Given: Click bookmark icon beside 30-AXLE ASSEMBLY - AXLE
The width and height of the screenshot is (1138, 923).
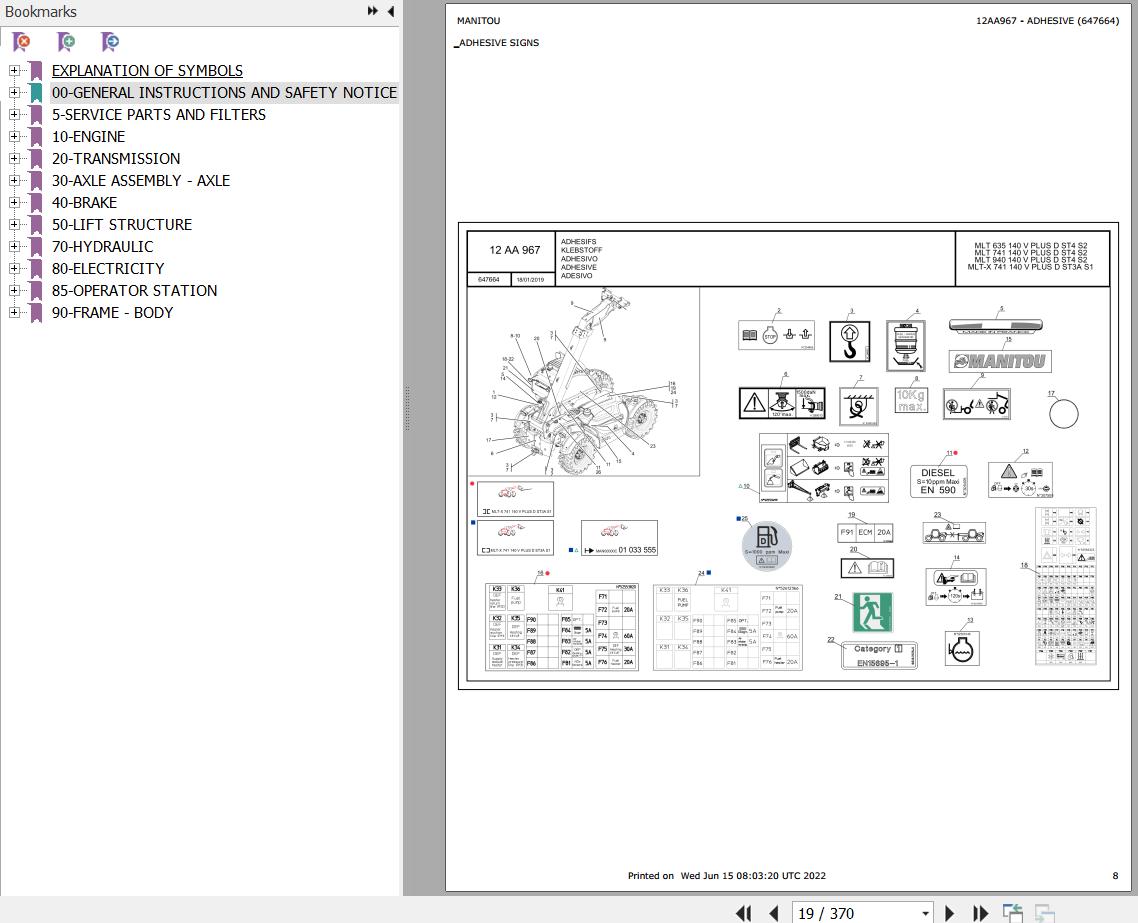Looking at the screenshot, I should (36, 181).
